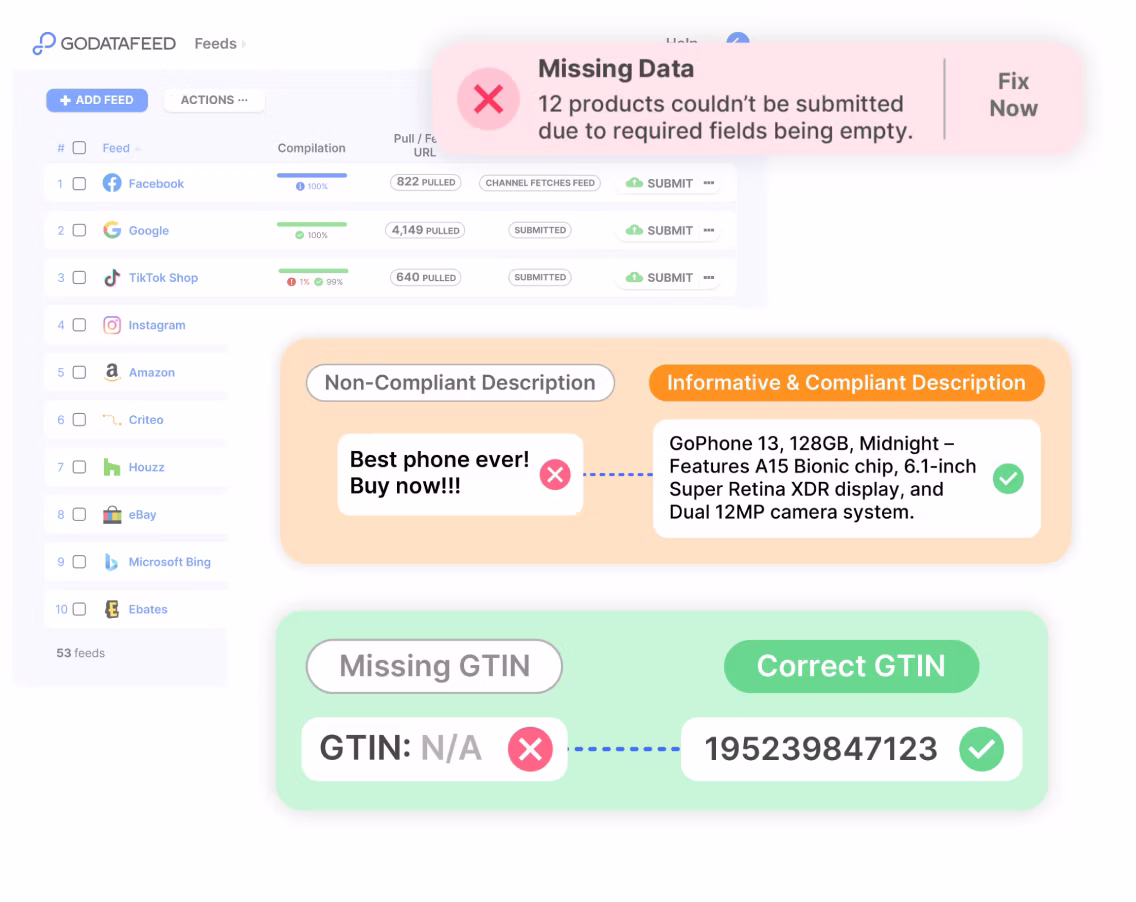Click the Instagram channel icon

coord(112,325)
